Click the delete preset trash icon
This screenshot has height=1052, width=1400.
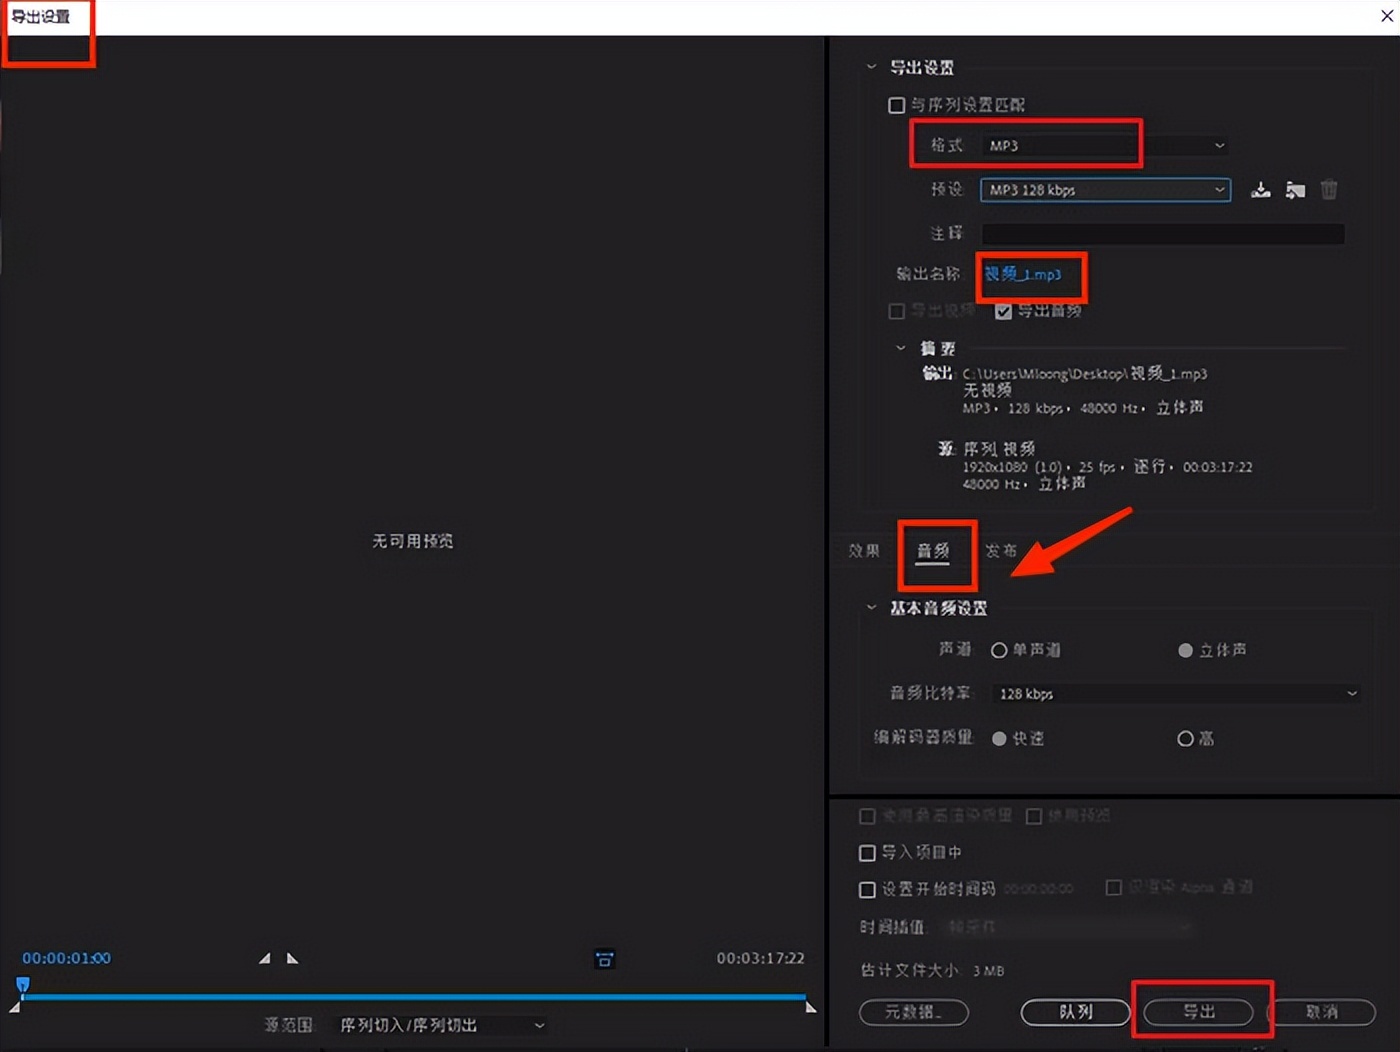(x=1329, y=190)
